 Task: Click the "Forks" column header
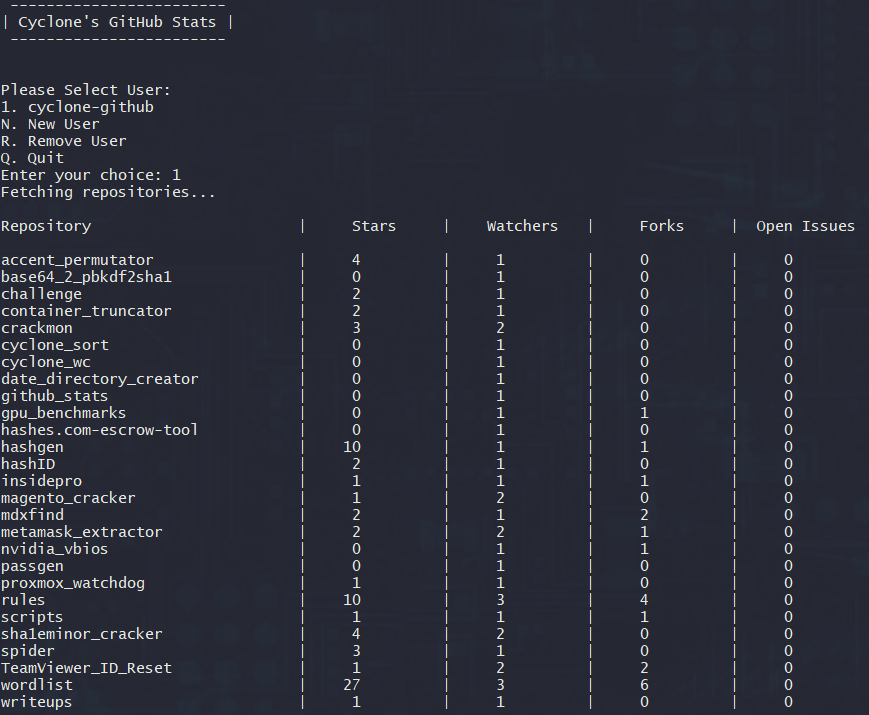(662, 226)
